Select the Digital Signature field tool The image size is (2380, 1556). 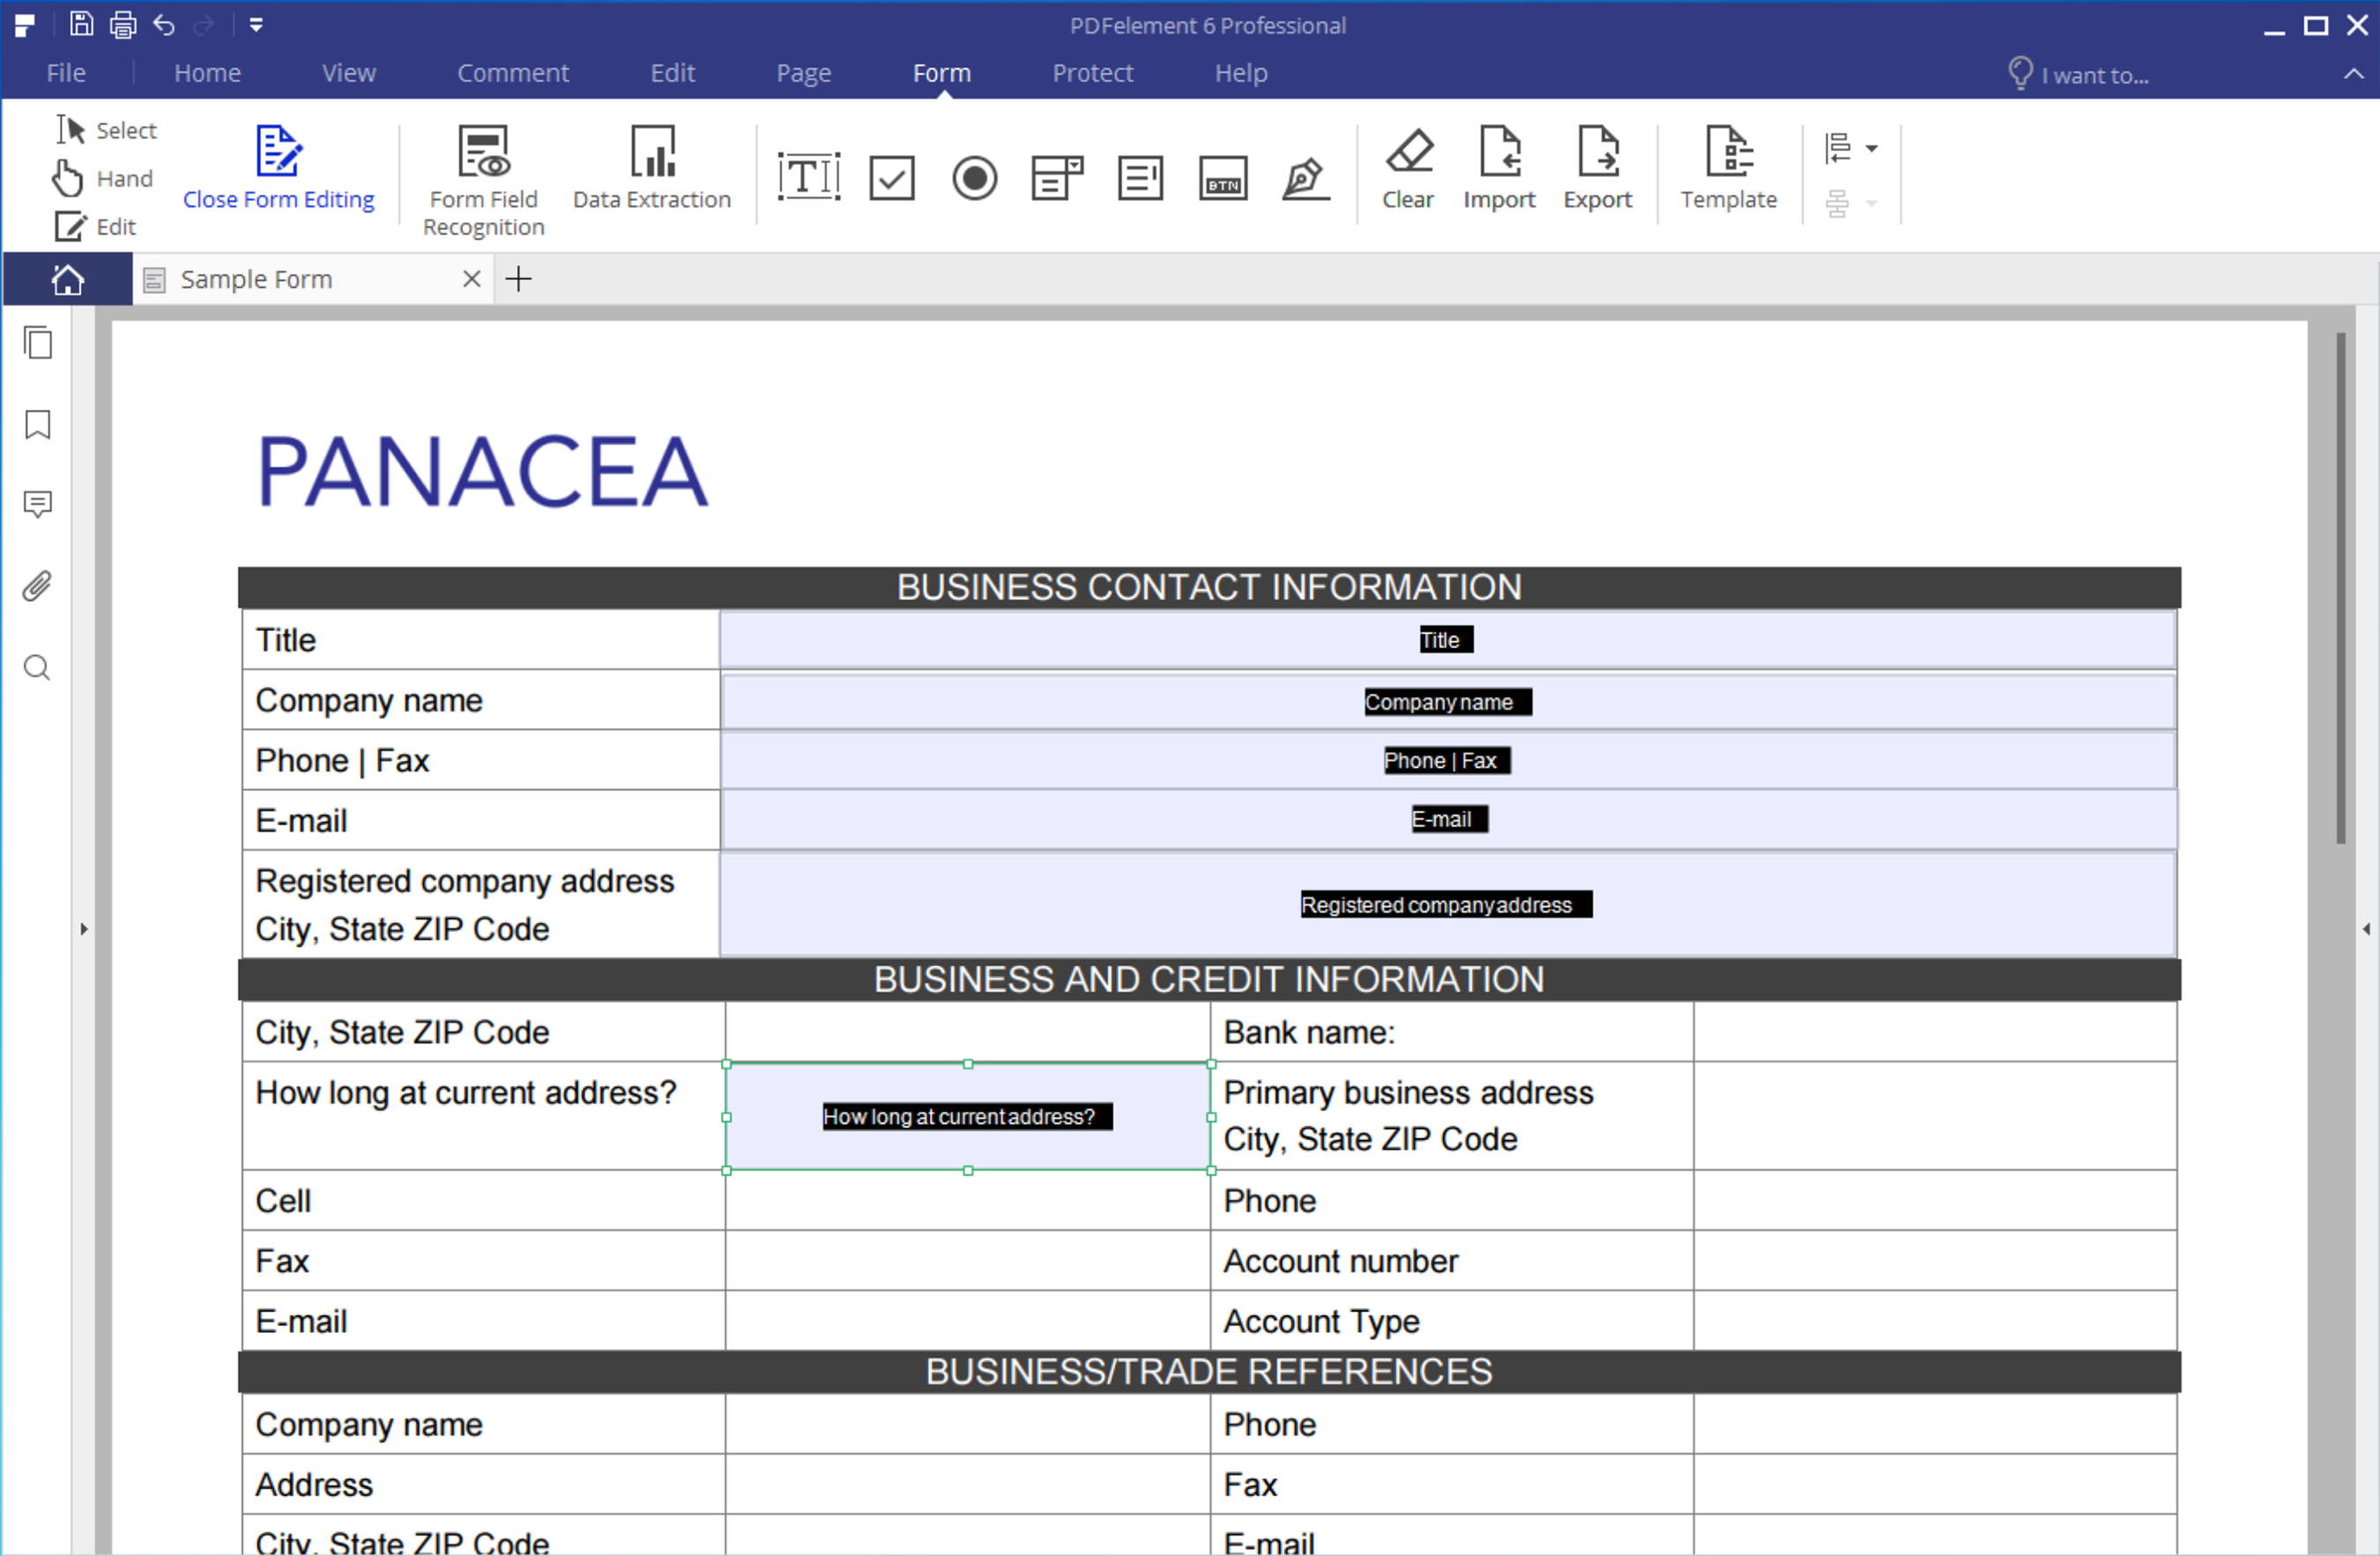tap(1306, 178)
